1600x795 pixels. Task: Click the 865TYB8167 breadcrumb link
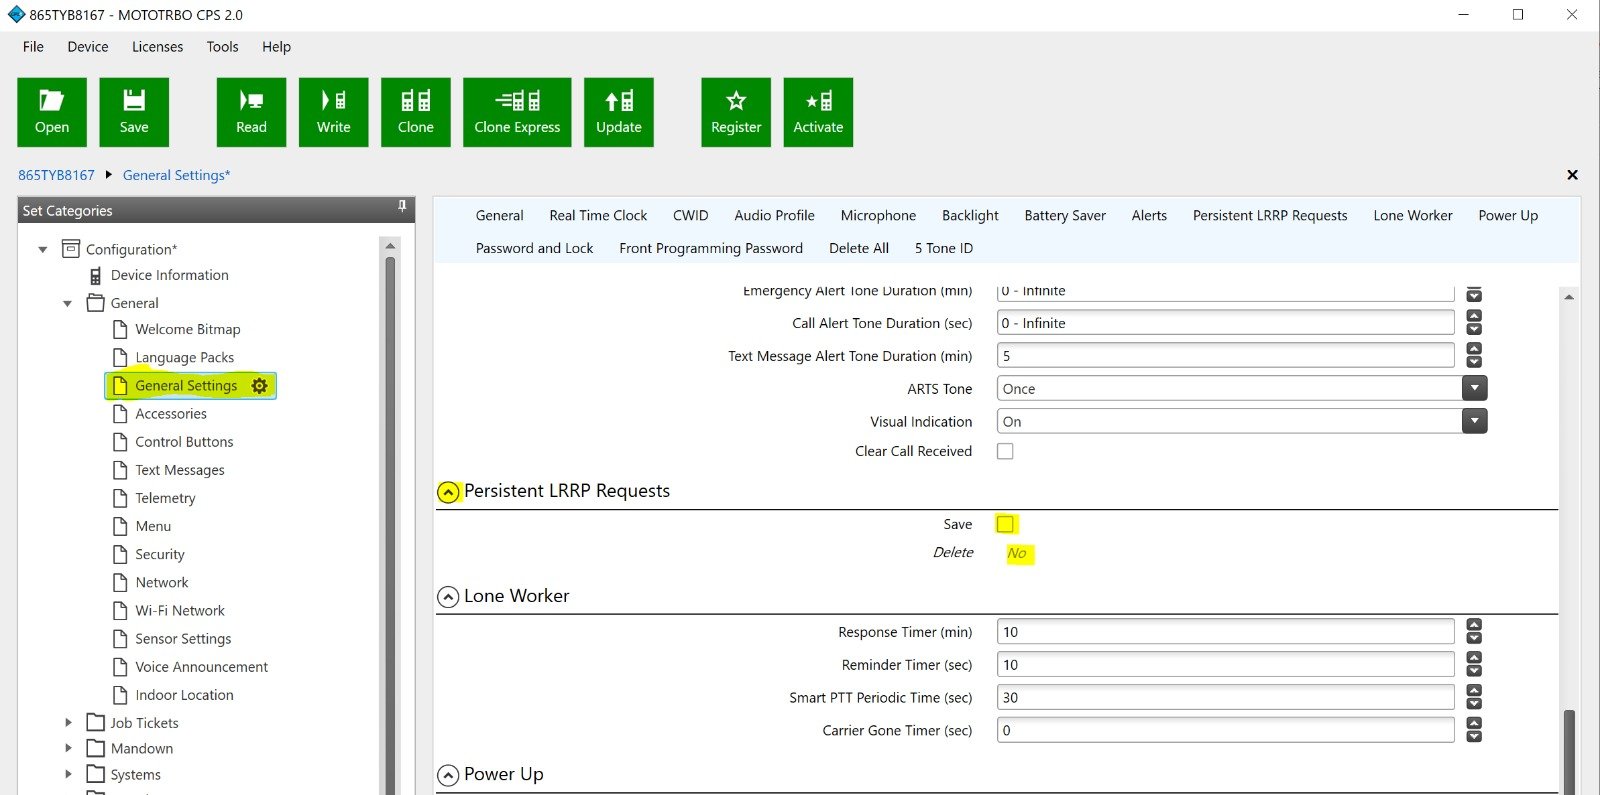click(56, 175)
